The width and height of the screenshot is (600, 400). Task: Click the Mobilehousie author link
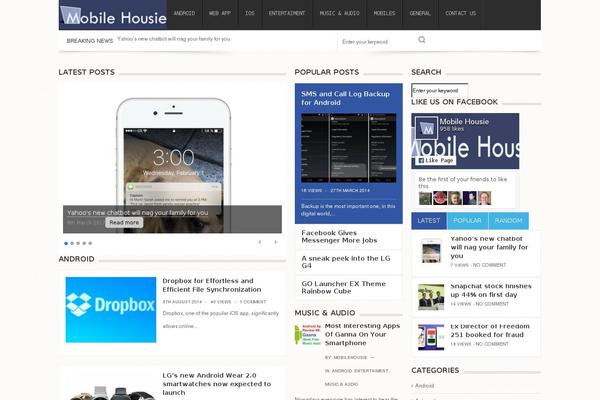point(350,358)
